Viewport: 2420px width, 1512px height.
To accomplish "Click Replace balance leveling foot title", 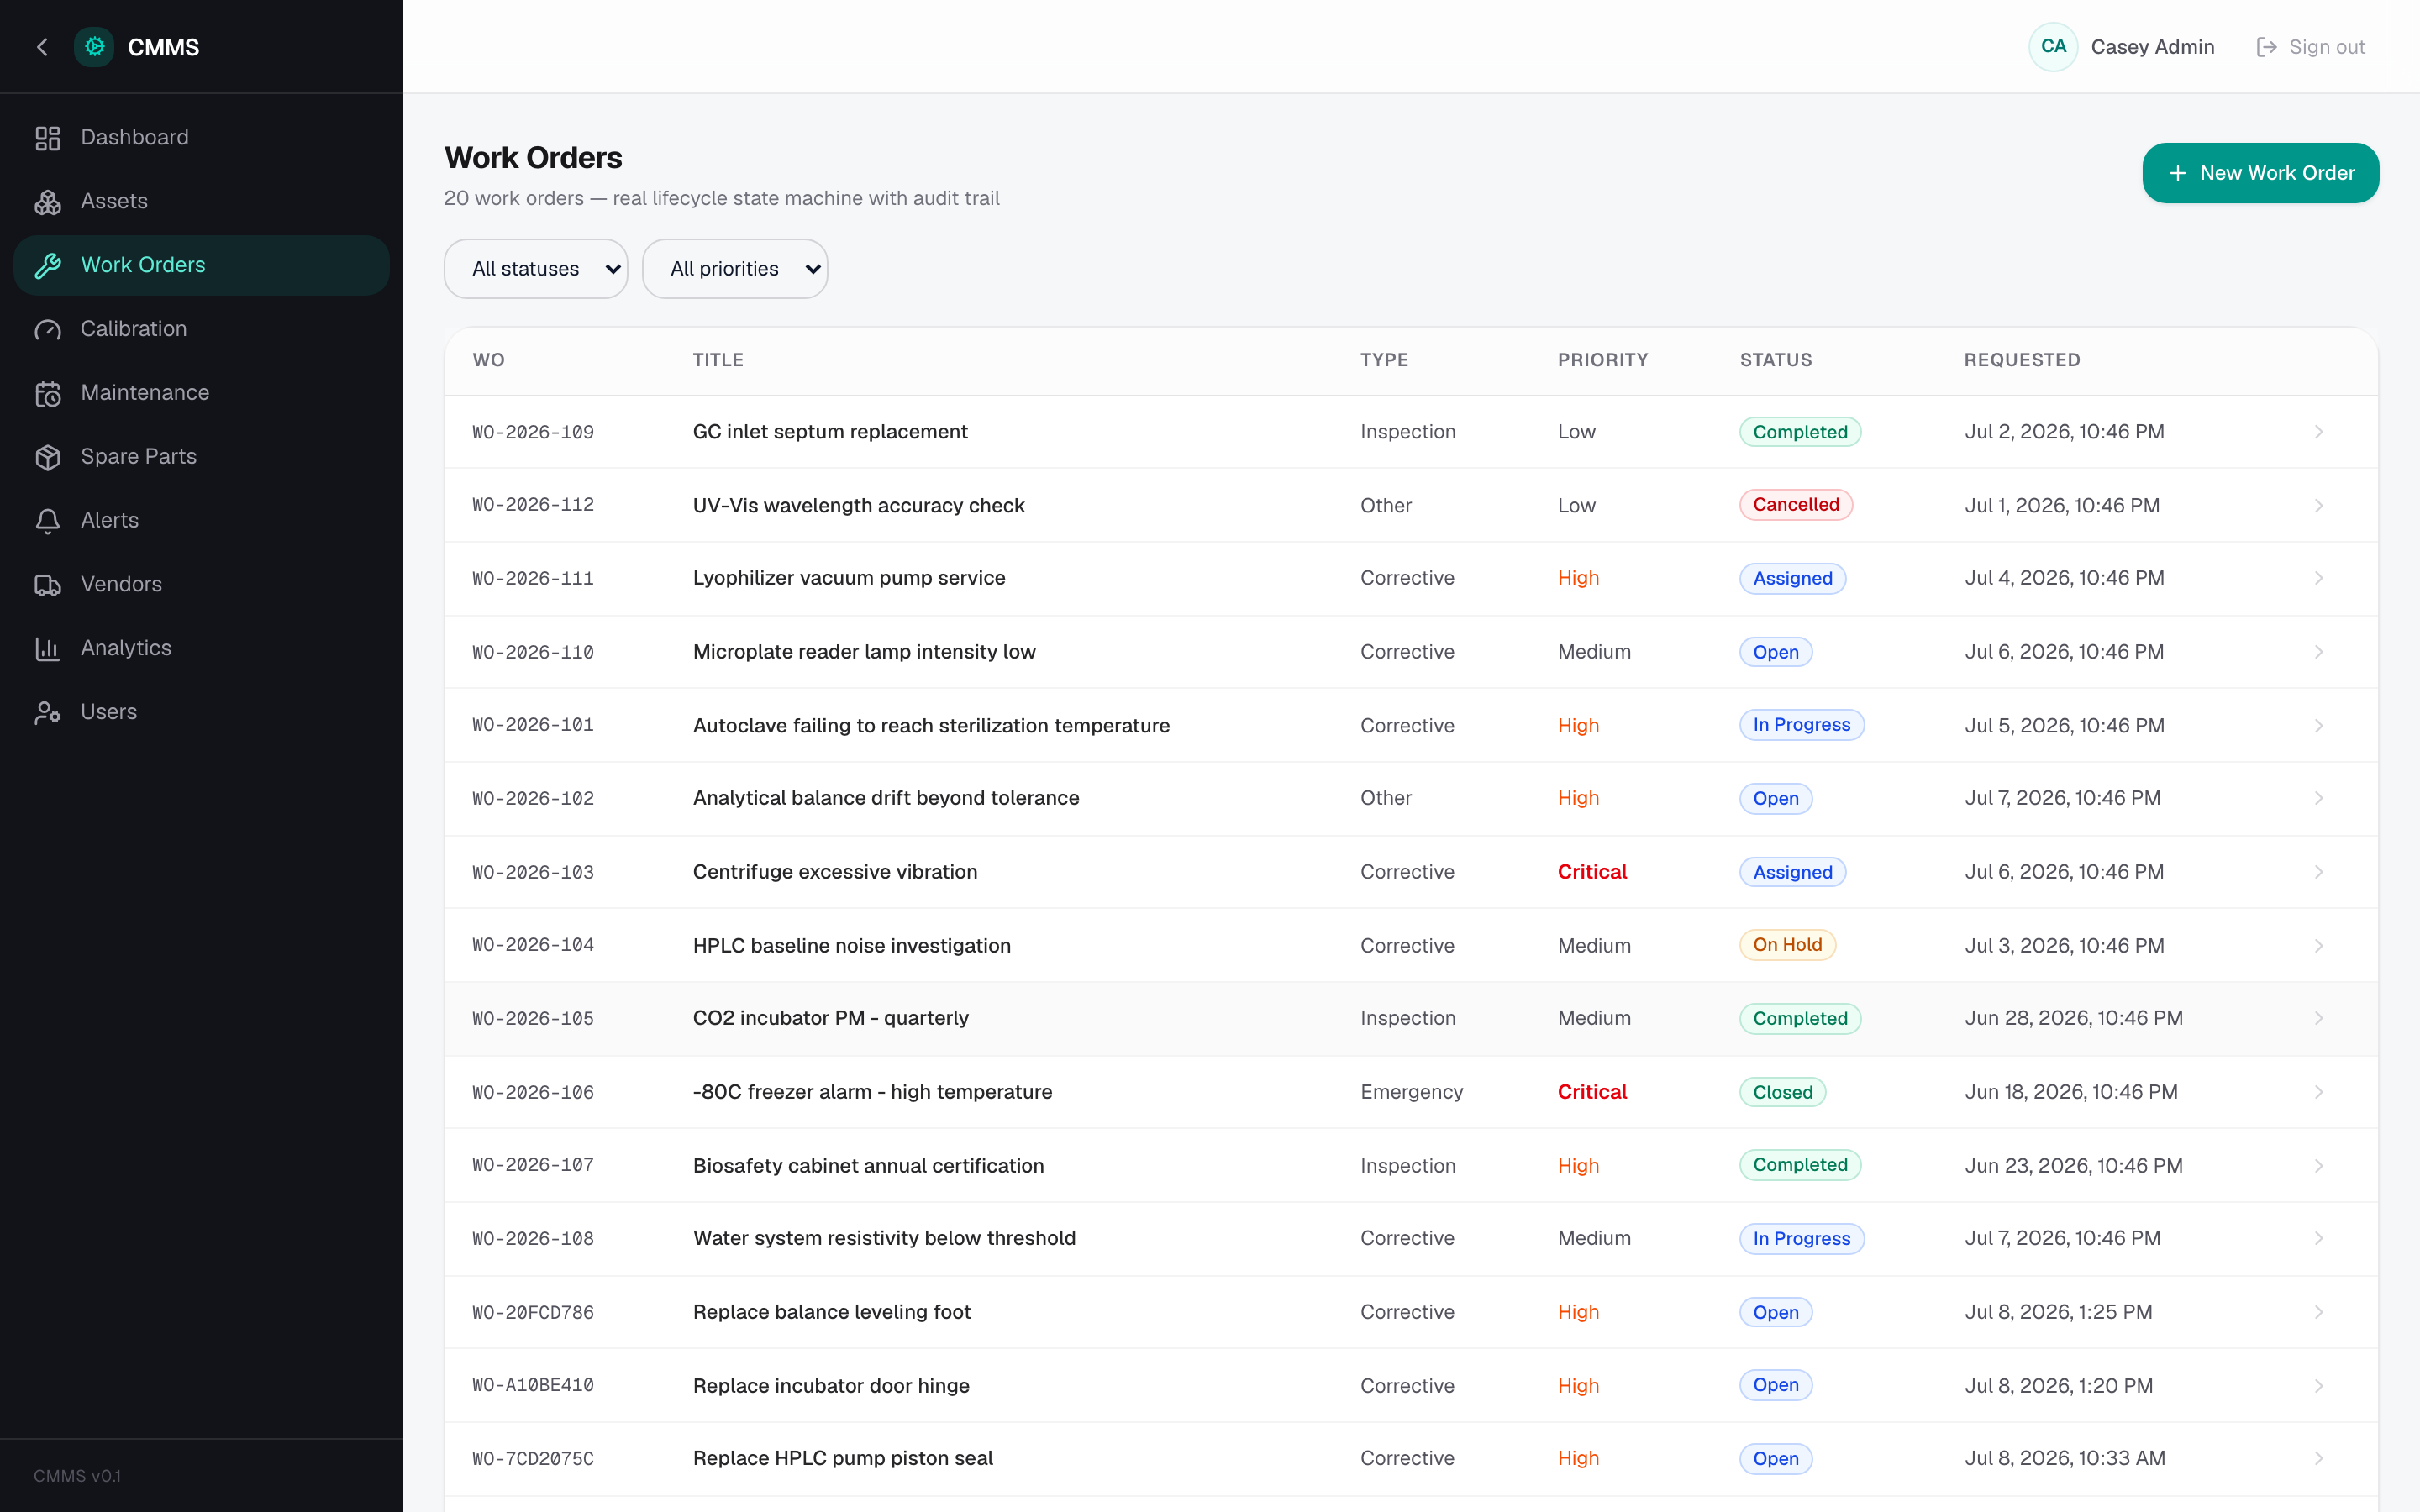I will [832, 1313].
